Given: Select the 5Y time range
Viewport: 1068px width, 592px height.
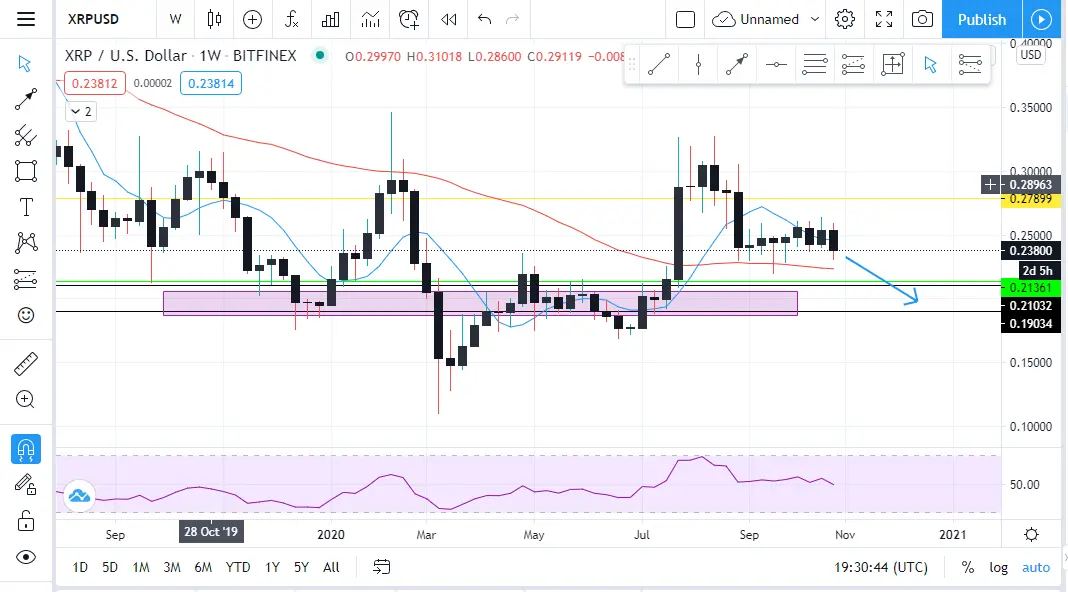Looking at the screenshot, I should (302, 567).
